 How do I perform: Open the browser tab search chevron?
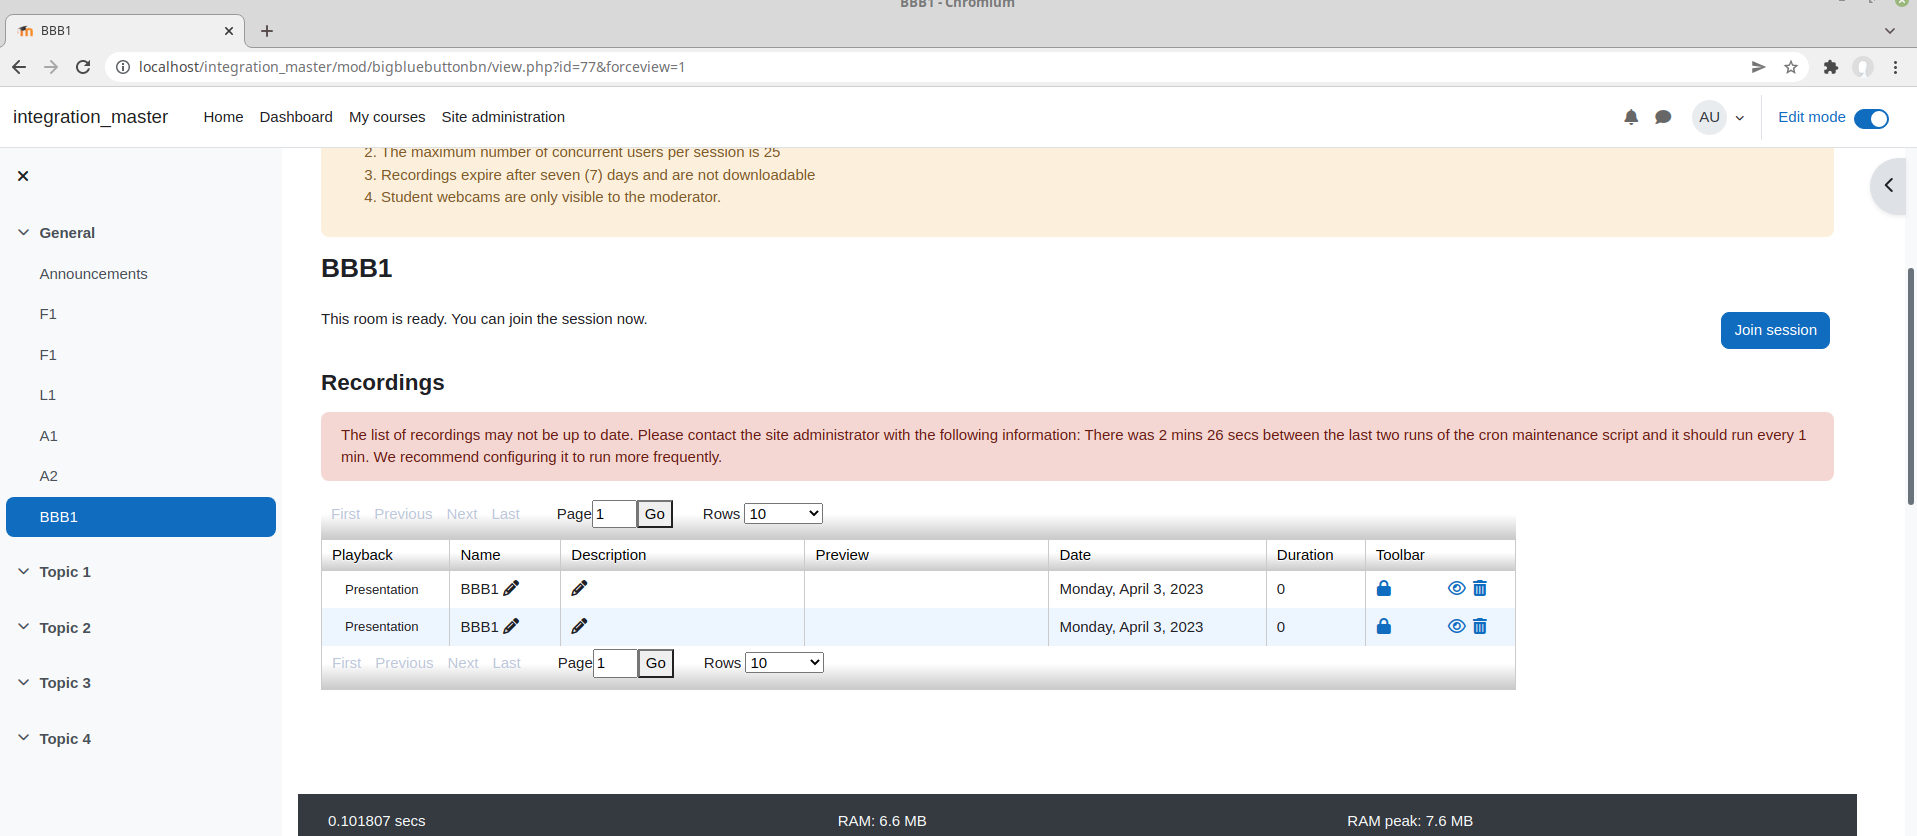pos(1890,31)
